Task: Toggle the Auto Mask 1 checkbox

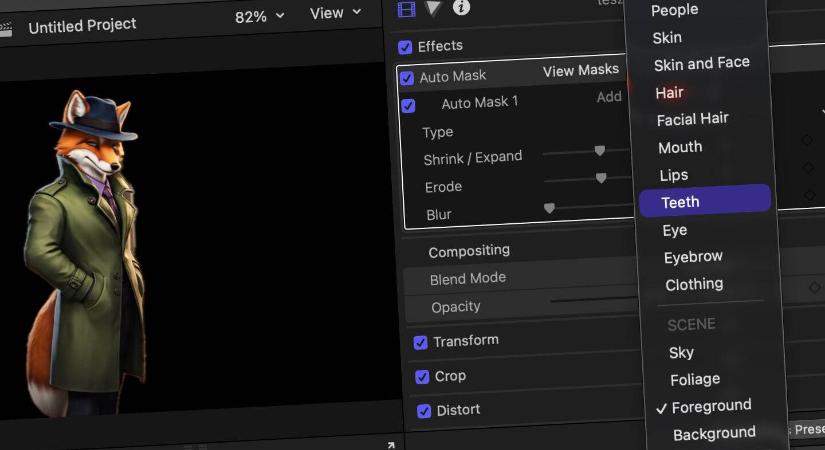Action: point(408,106)
